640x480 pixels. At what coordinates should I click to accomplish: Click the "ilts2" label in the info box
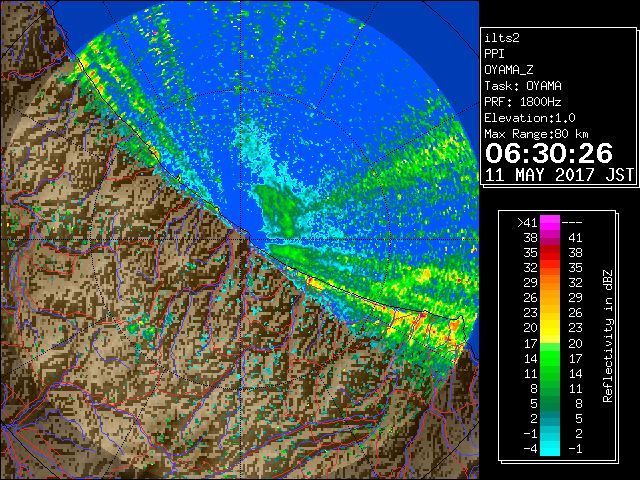click(x=502, y=38)
